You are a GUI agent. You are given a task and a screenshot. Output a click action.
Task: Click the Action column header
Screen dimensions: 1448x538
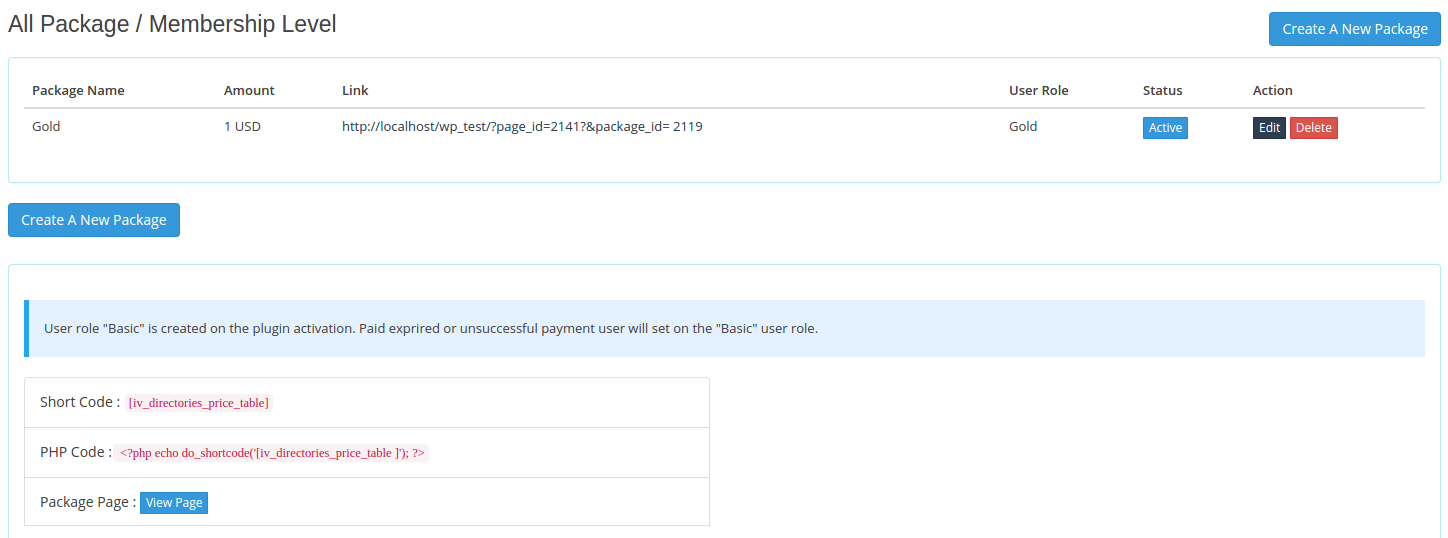point(1272,90)
